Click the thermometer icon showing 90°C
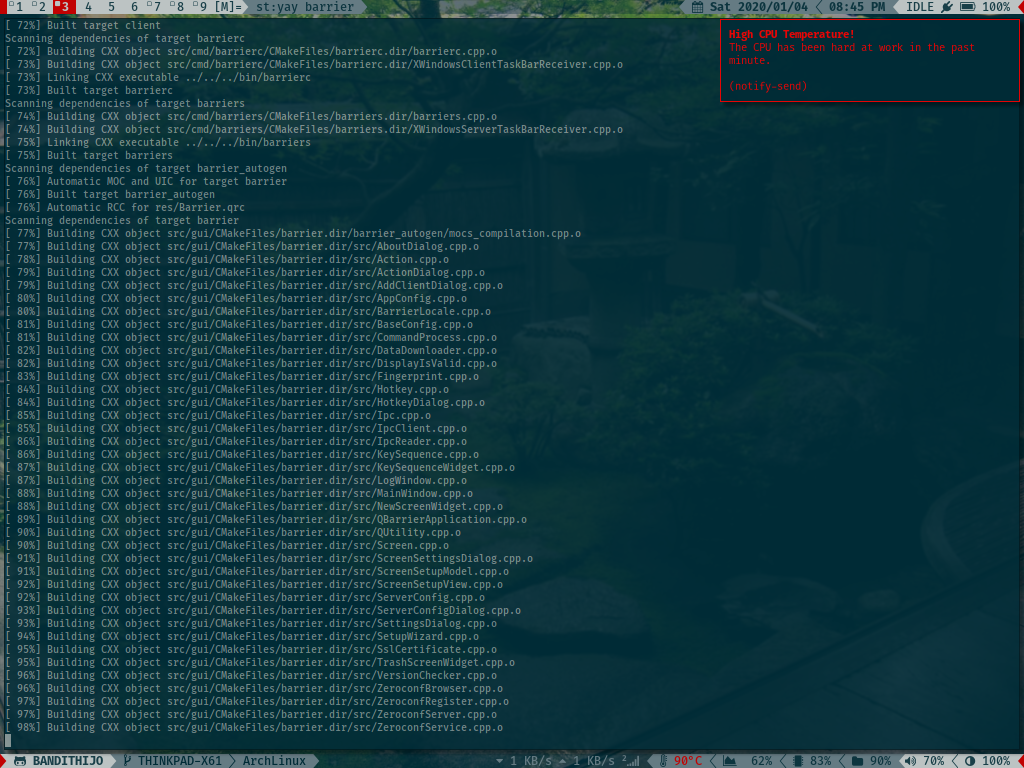The width and height of the screenshot is (1024, 768). [664, 761]
